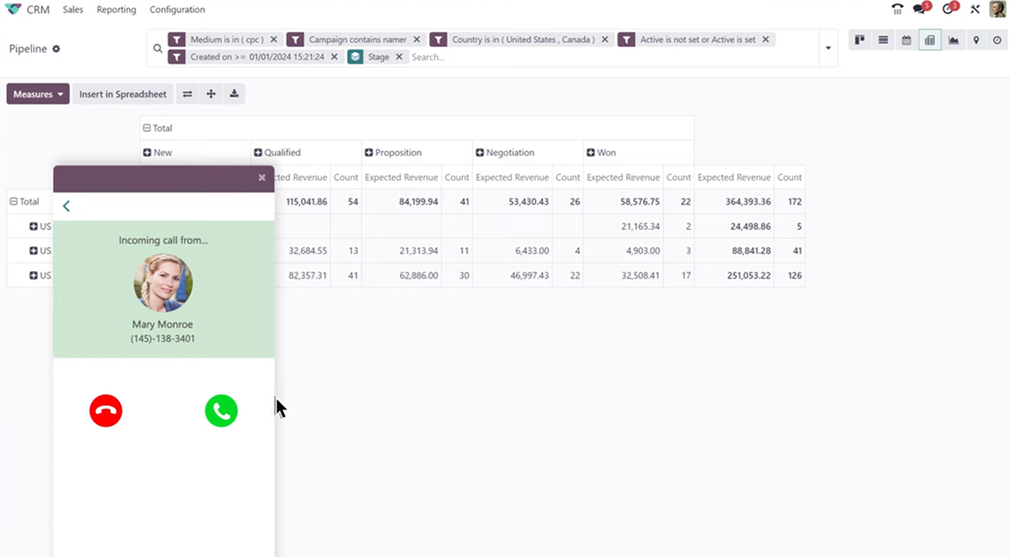The image size is (1010, 557).
Task: Switch to Activity view
Action: pos(997,40)
